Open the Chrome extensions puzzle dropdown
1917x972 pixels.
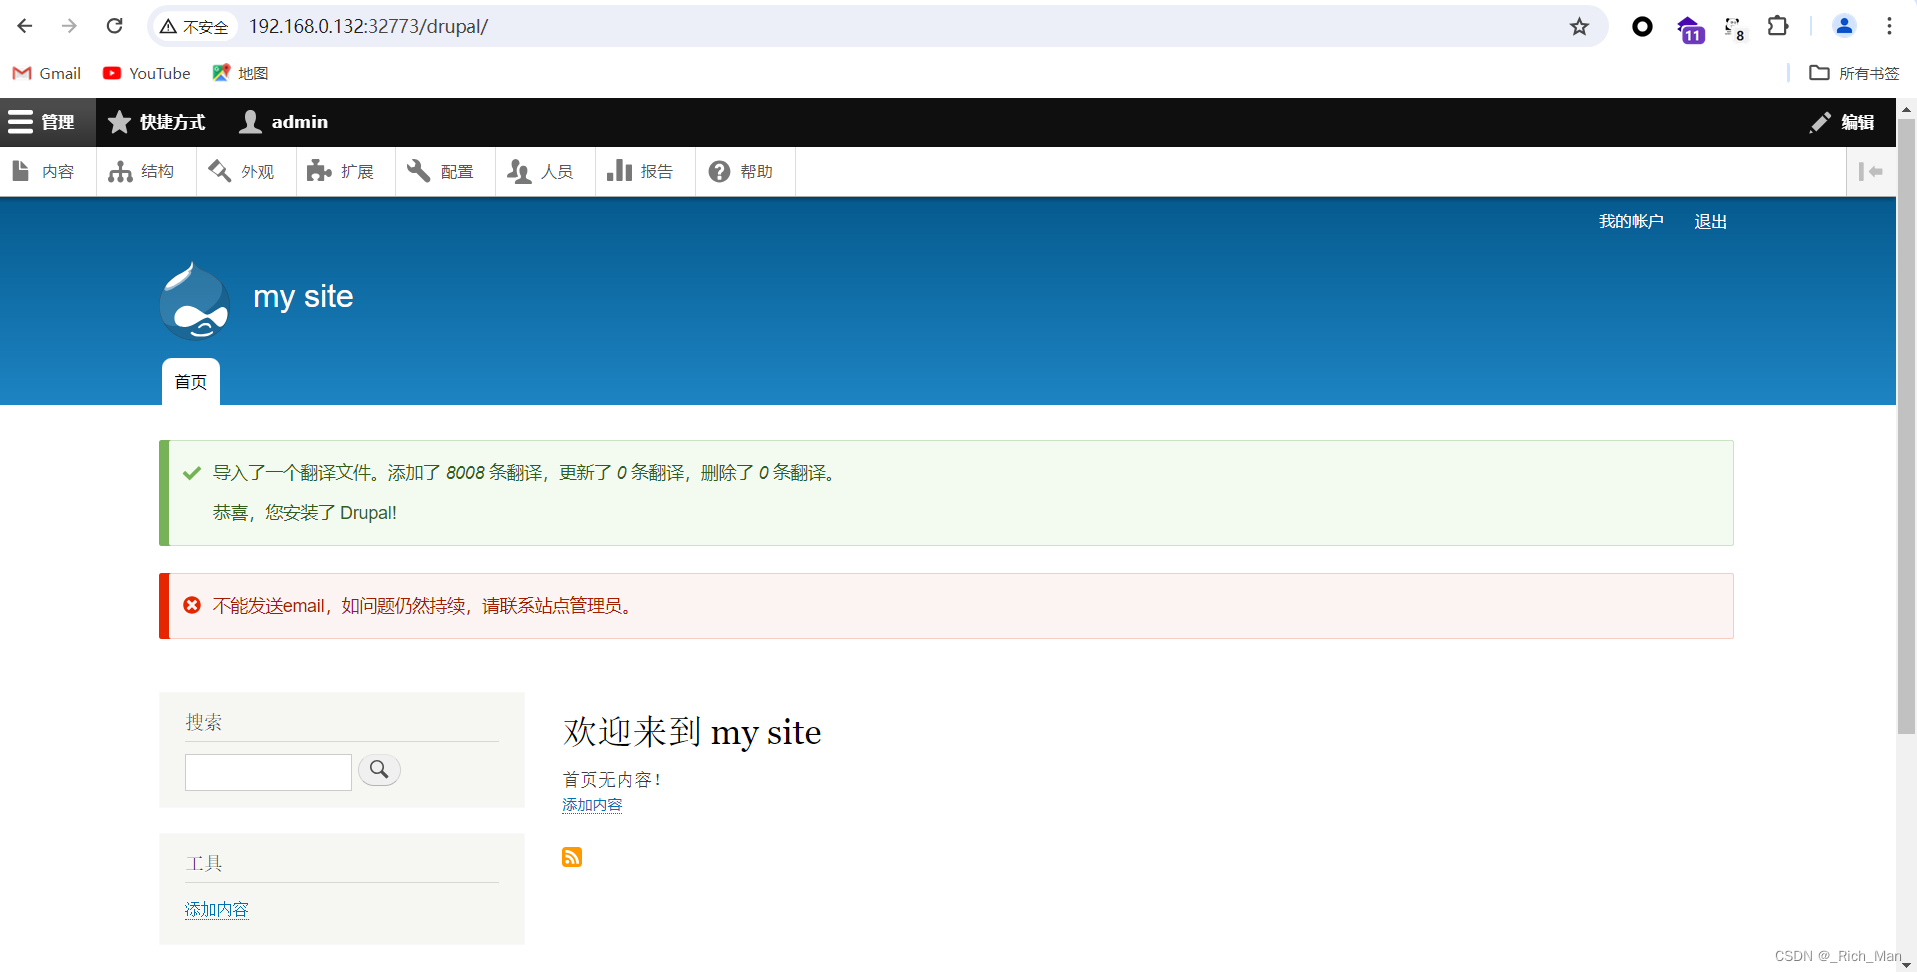point(1779,26)
